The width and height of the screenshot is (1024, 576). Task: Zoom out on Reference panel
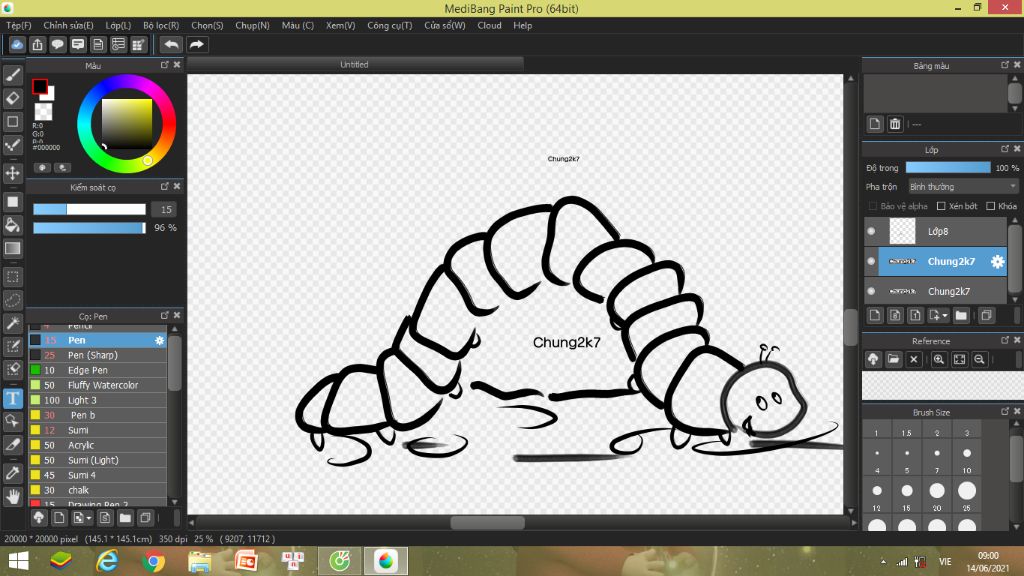(x=979, y=359)
